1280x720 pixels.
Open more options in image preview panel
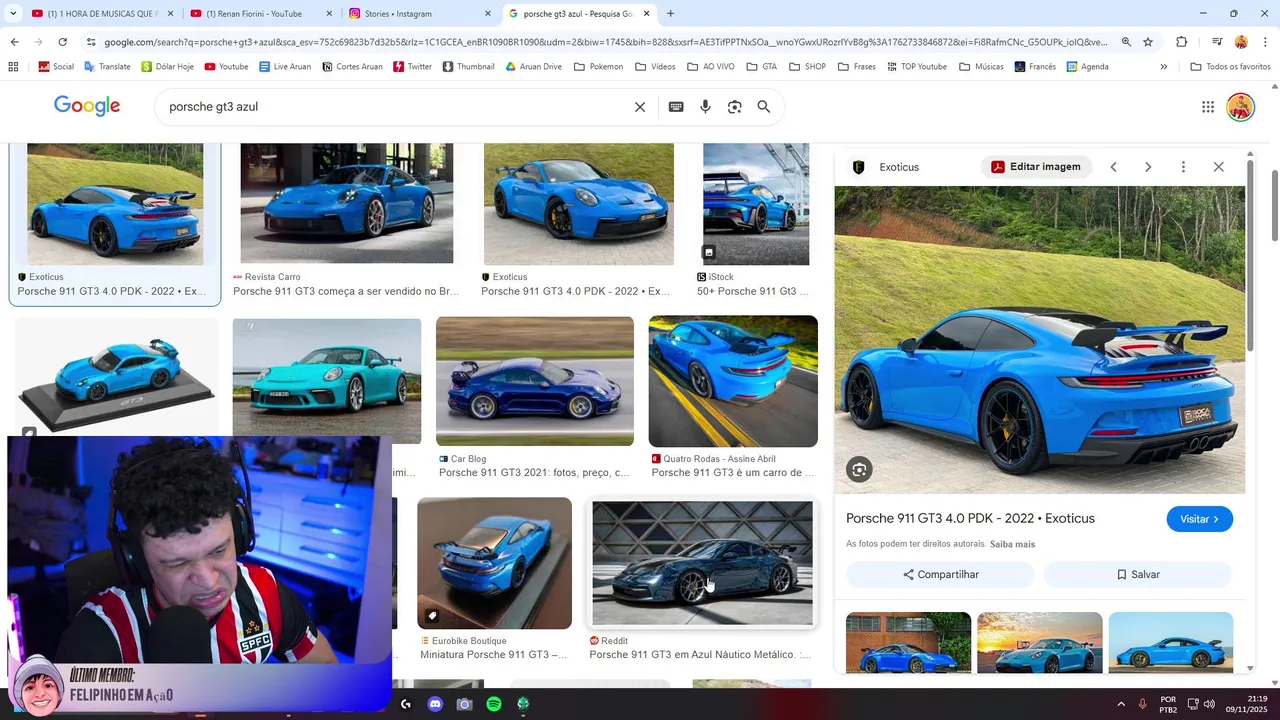click(x=1183, y=167)
